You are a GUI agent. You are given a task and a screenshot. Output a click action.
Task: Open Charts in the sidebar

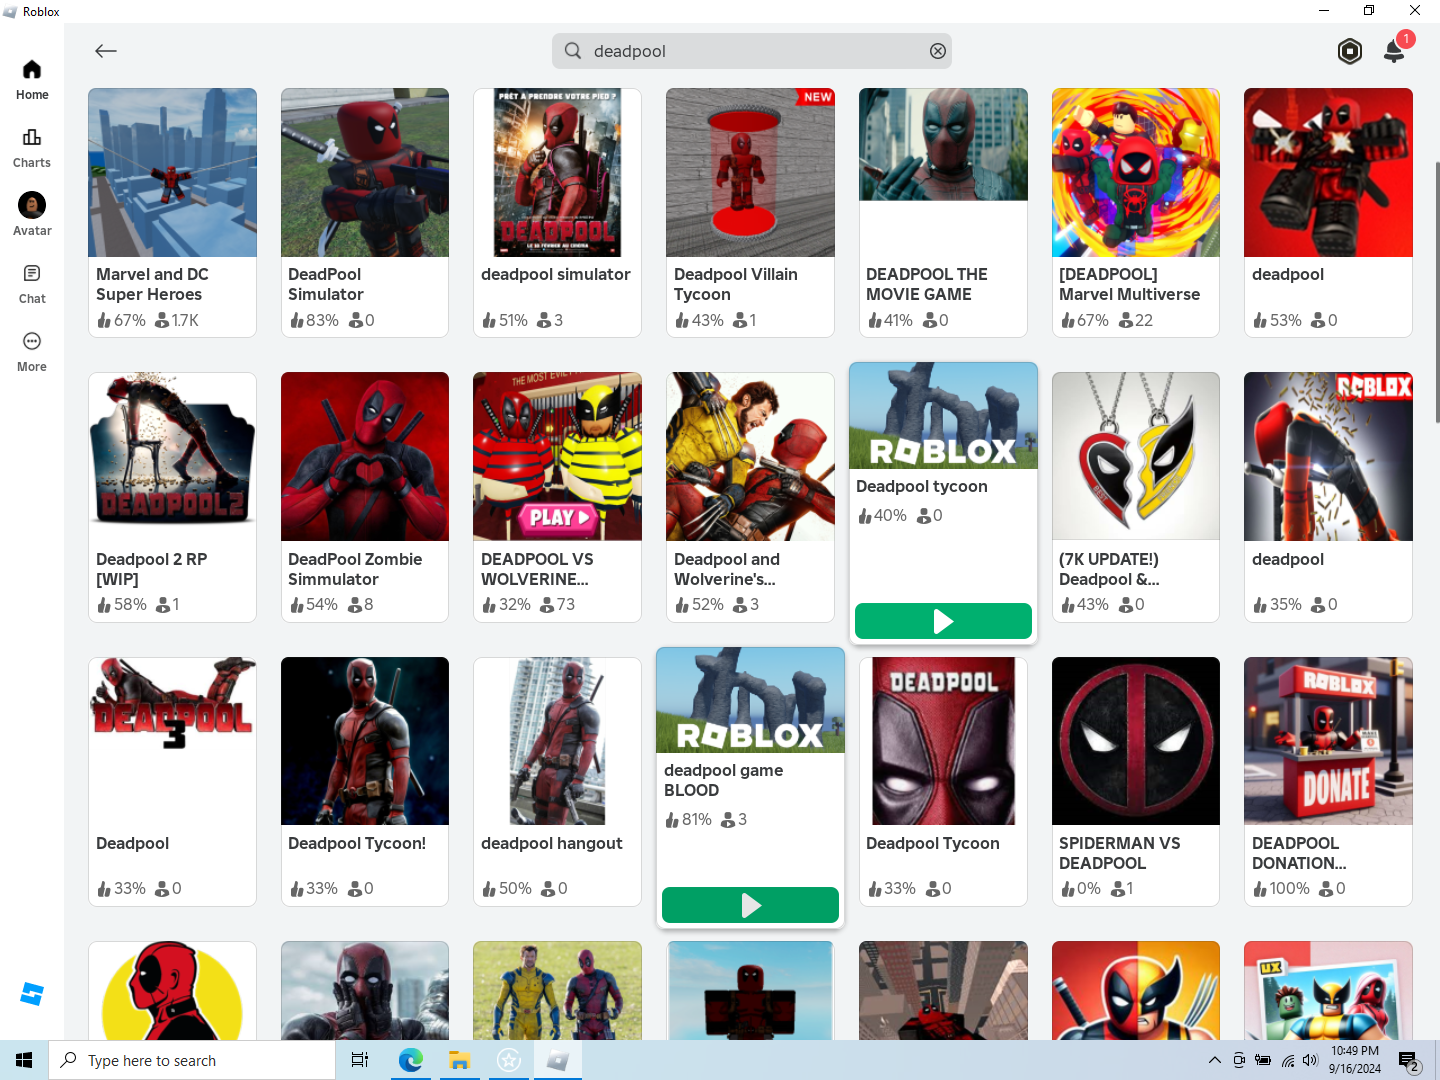(32, 148)
